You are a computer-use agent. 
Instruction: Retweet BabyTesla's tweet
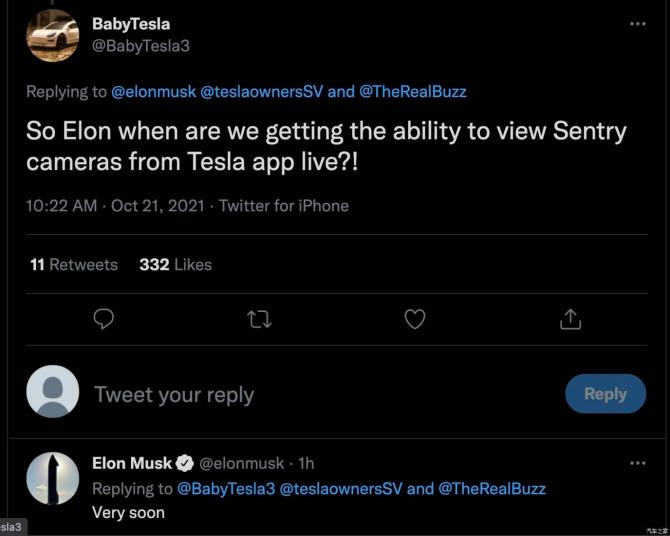pos(259,319)
